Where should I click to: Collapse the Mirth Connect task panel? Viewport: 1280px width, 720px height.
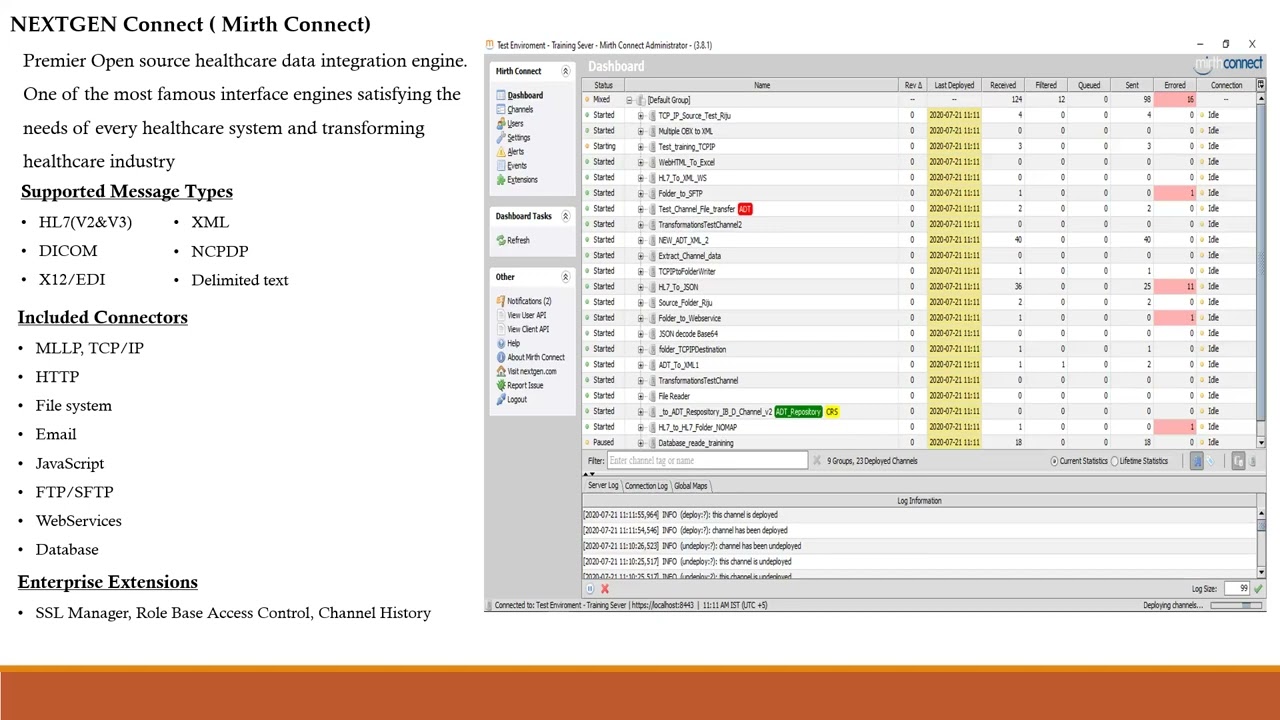point(565,71)
